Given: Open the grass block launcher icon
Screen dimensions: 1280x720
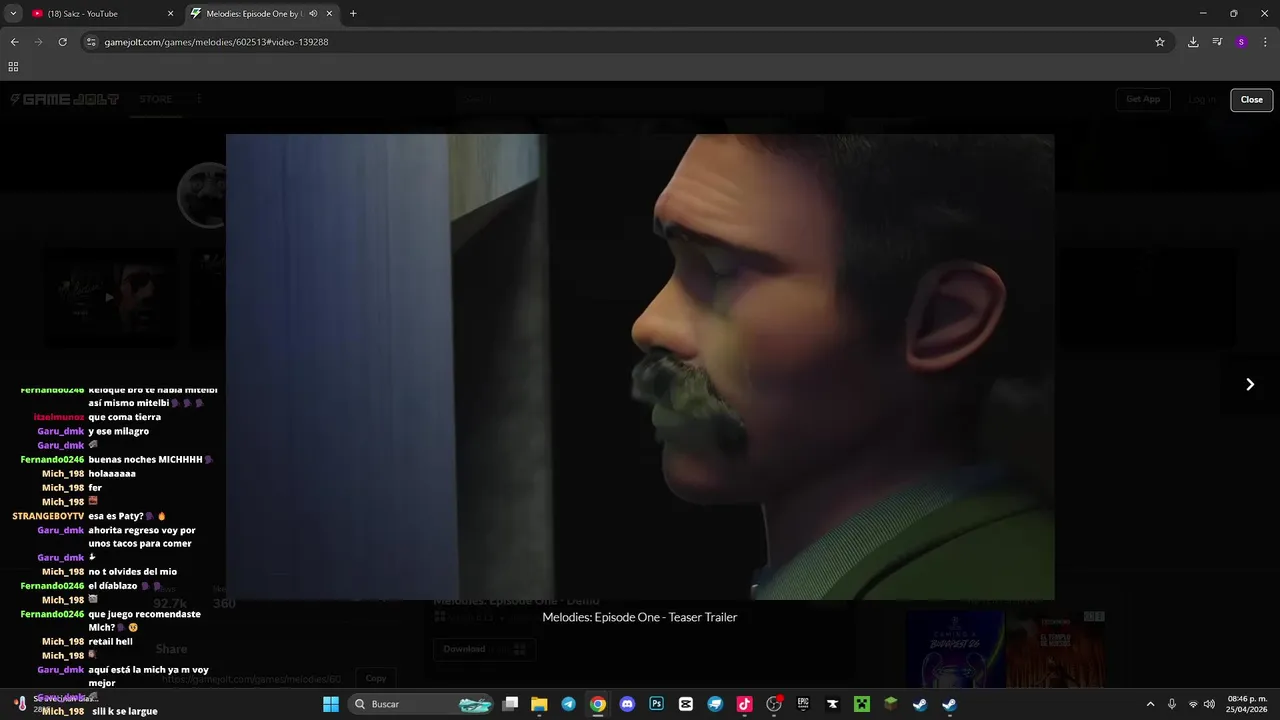Looking at the screenshot, I should tap(890, 704).
